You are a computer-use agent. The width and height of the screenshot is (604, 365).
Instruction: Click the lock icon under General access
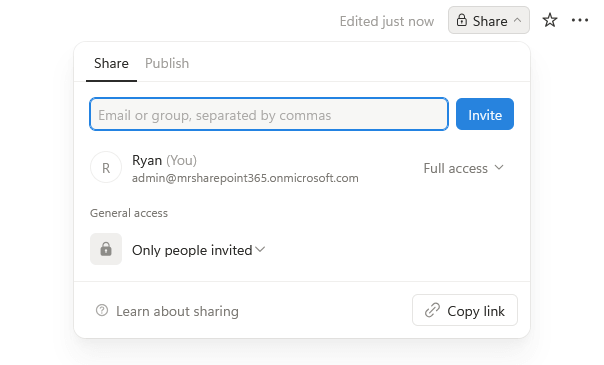[x=106, y=249]
